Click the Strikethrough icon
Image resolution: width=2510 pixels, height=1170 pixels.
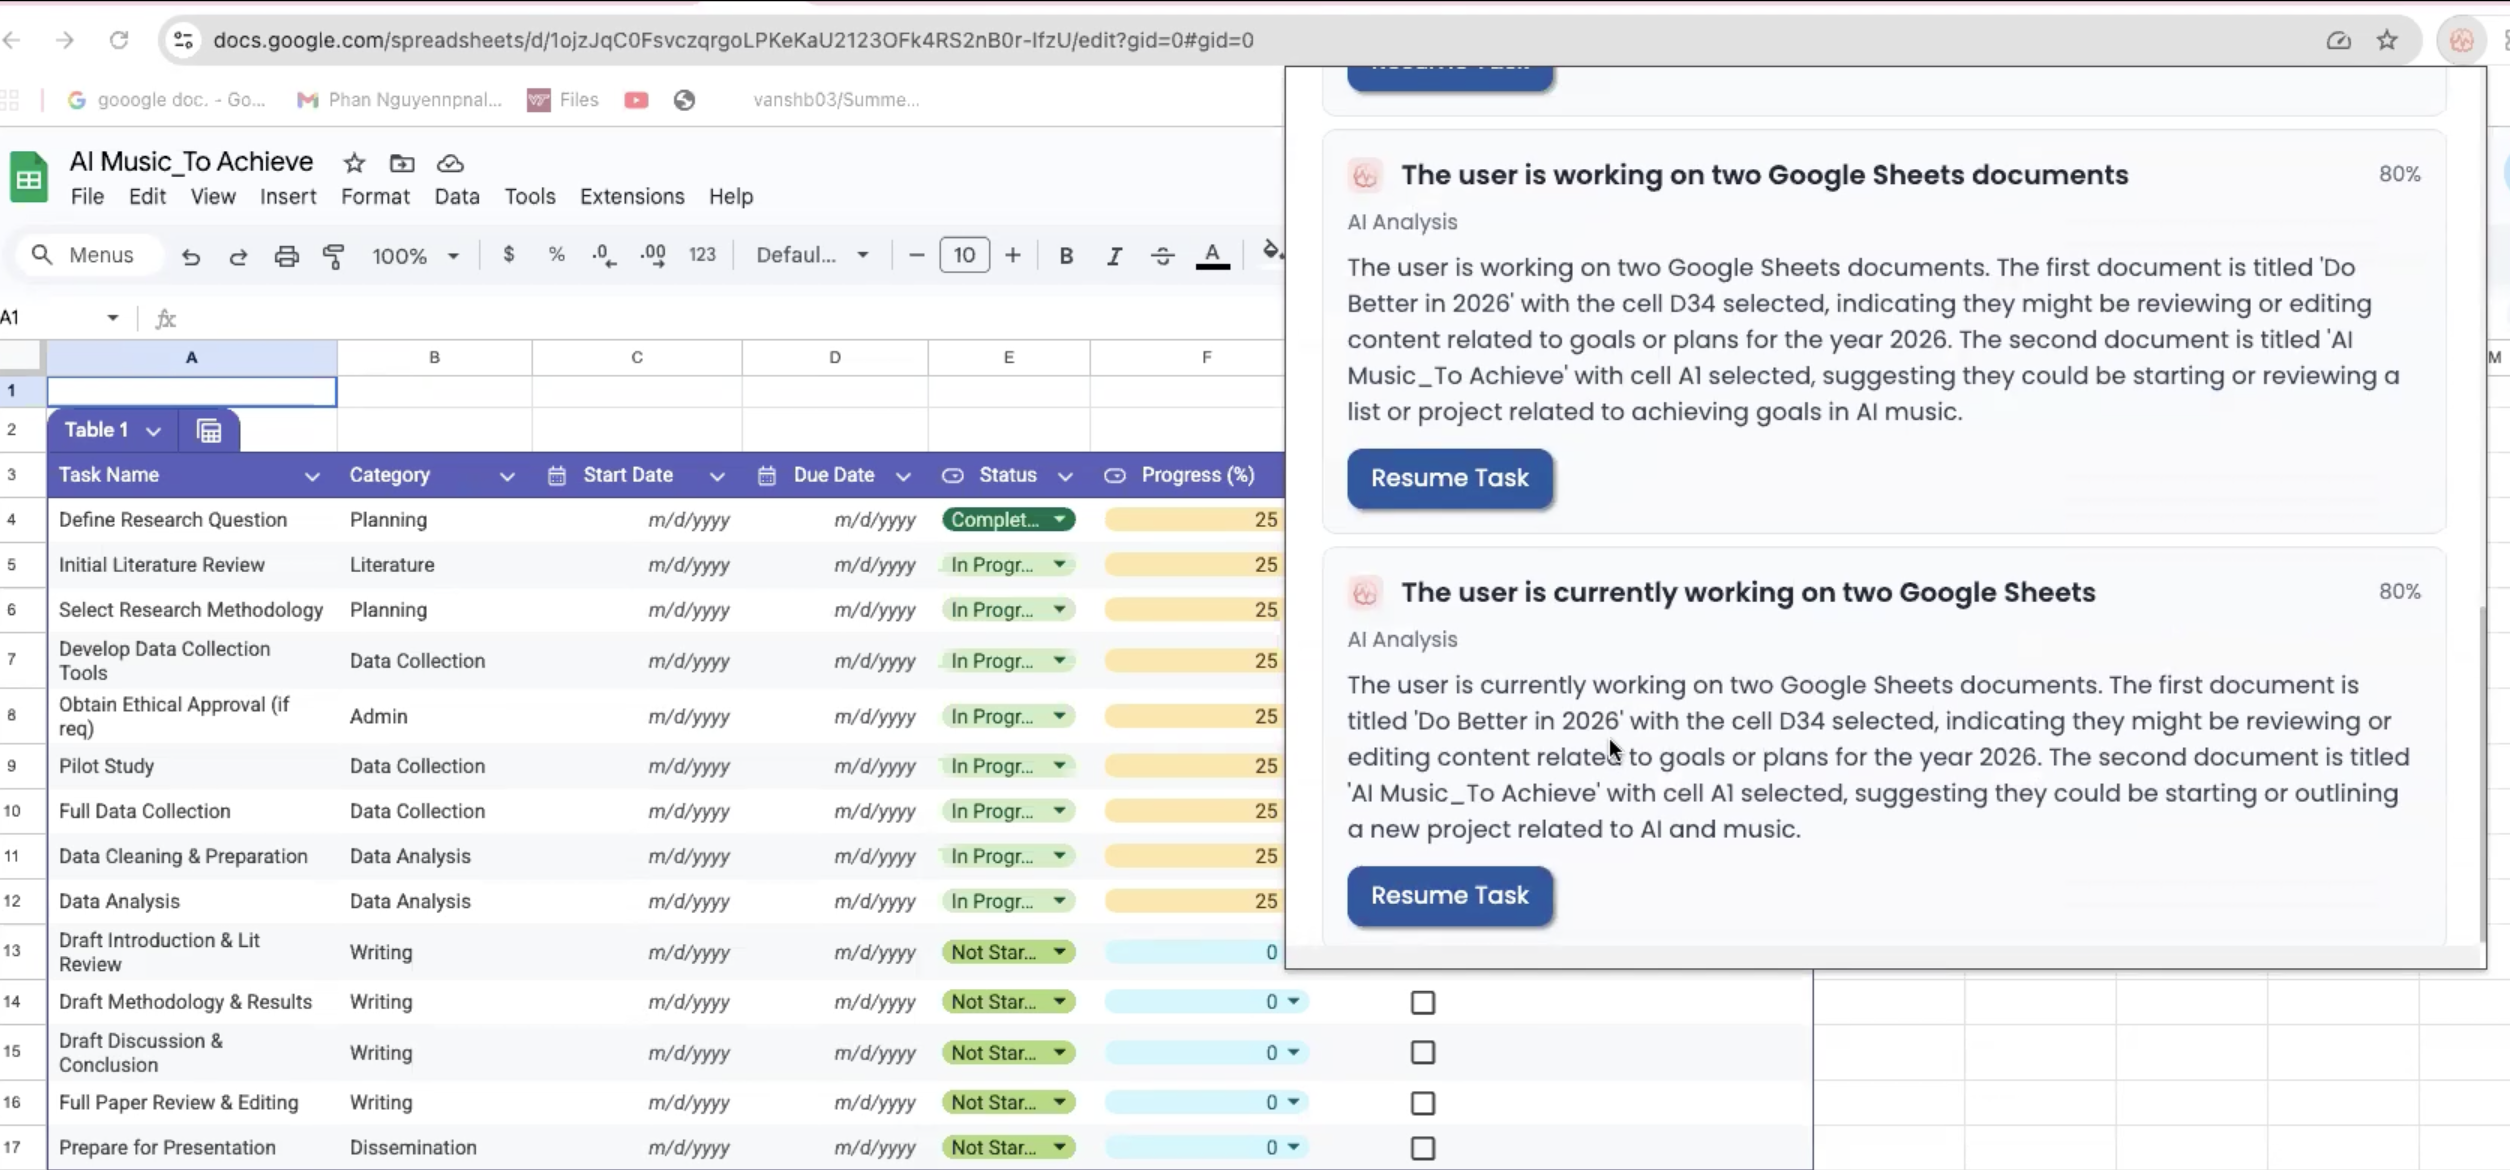click(1162, 256)
